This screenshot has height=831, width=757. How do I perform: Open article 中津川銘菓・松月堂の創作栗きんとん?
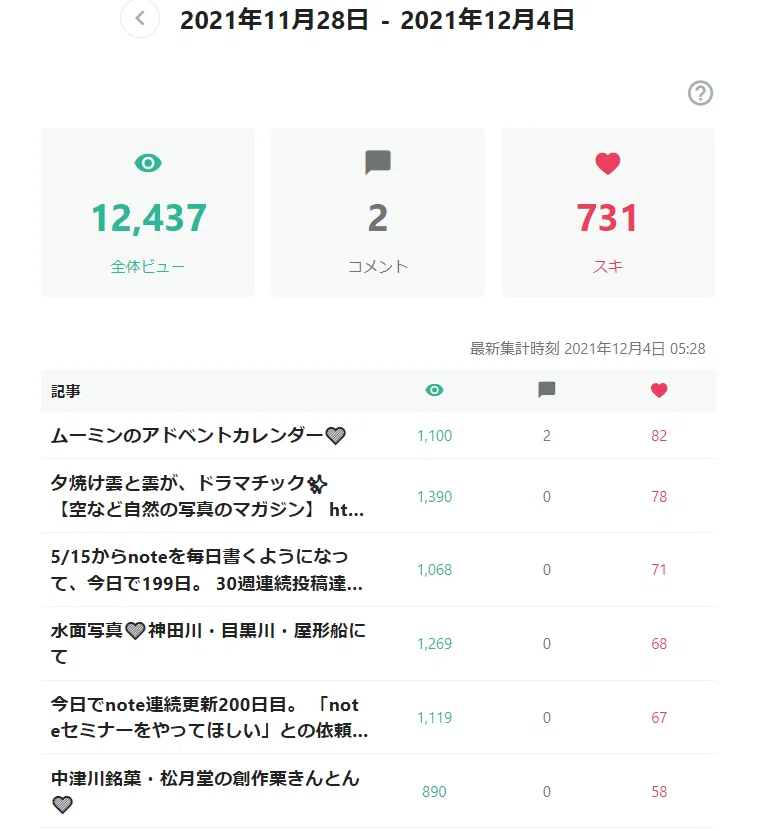(x=205, y=791)
